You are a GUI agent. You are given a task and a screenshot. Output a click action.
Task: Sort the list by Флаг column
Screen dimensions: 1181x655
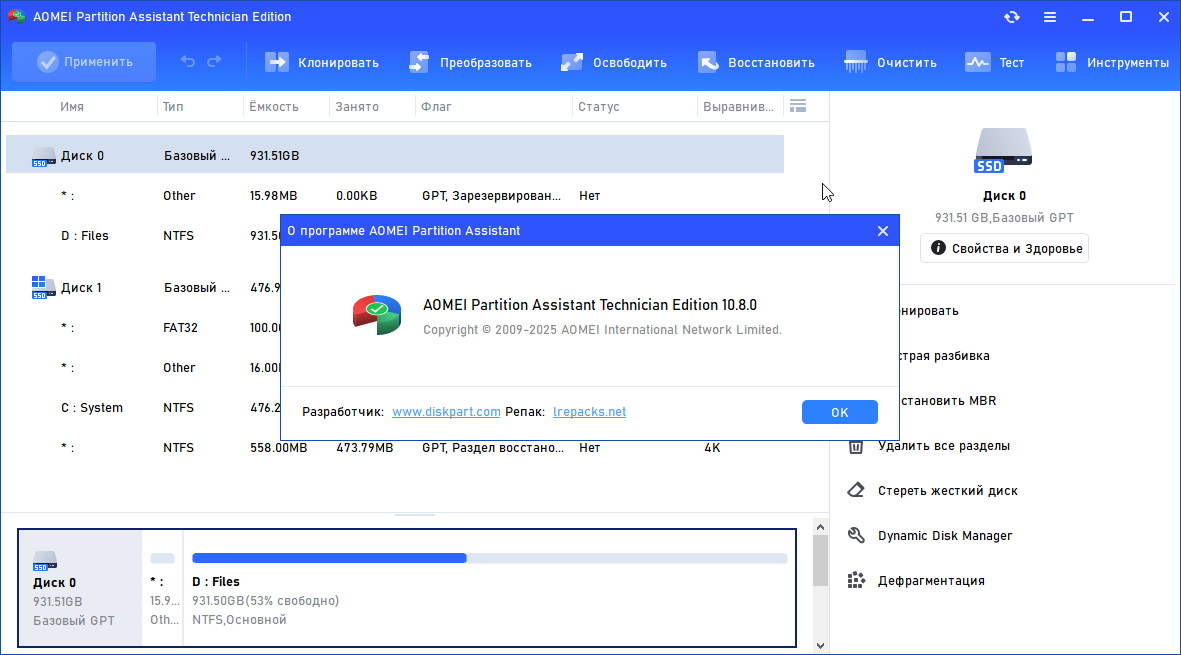click(x=436, y=107)
